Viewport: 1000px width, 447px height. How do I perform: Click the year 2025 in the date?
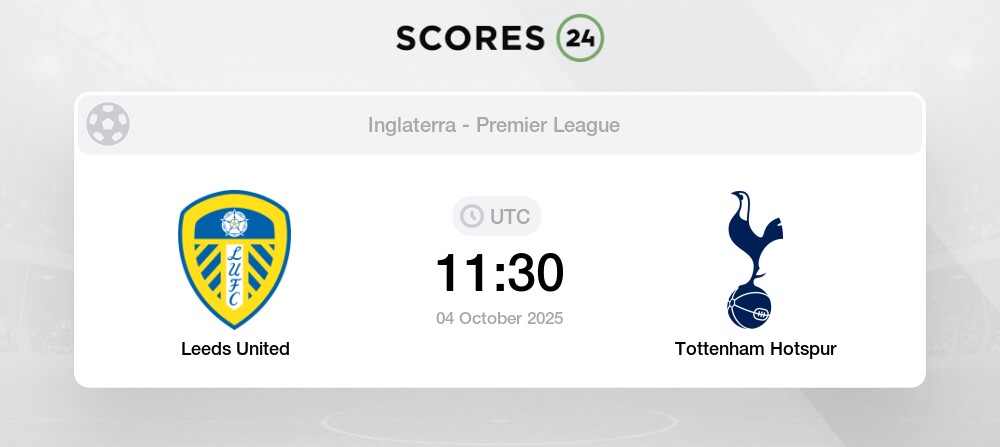tap(544, 319)
